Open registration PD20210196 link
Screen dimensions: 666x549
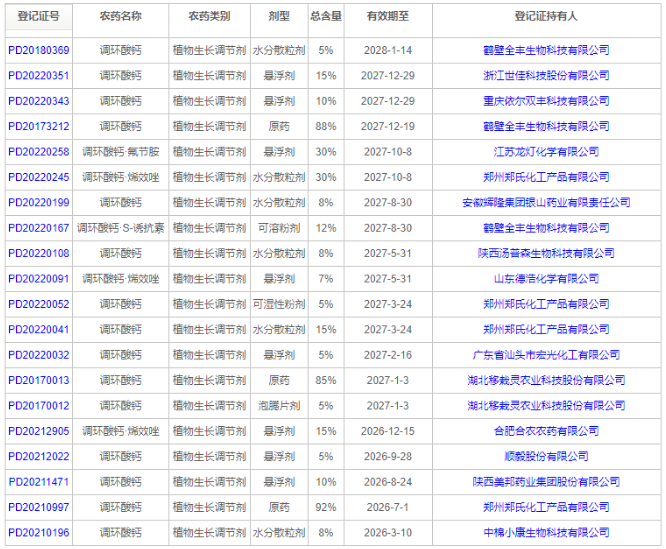click(39, 533)
